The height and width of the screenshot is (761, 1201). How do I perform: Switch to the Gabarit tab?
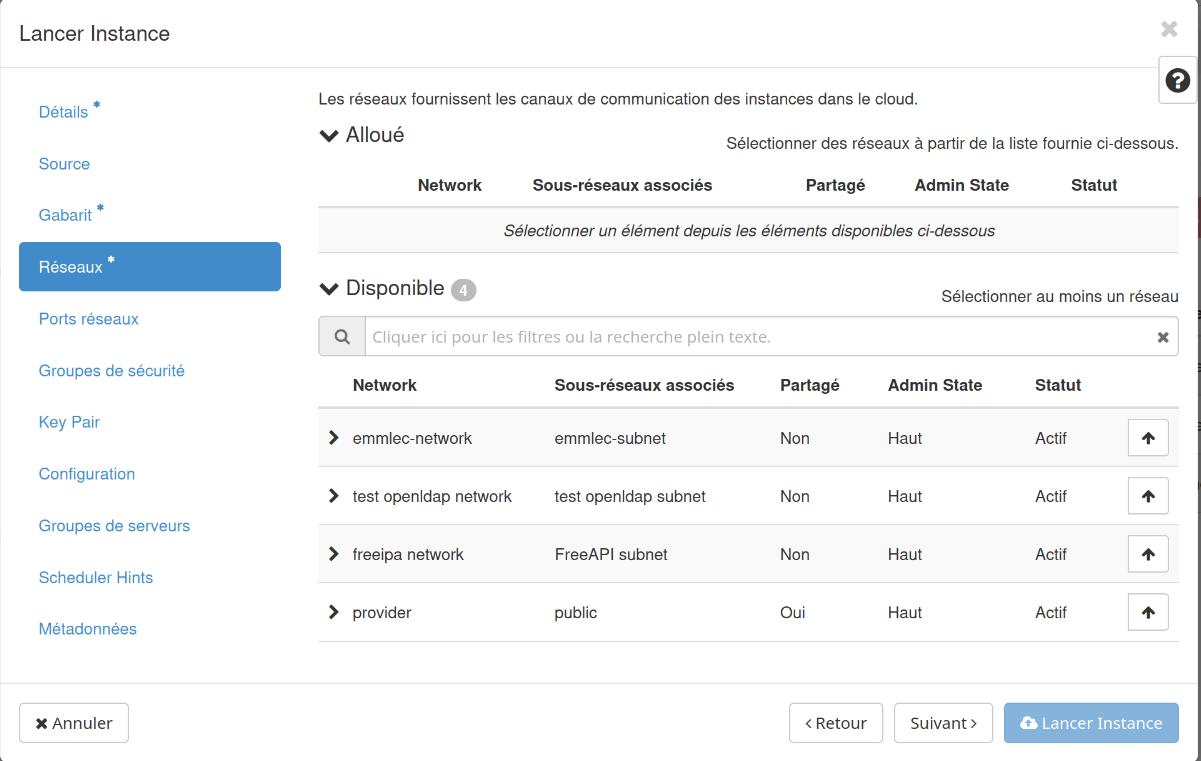point(65,215)
